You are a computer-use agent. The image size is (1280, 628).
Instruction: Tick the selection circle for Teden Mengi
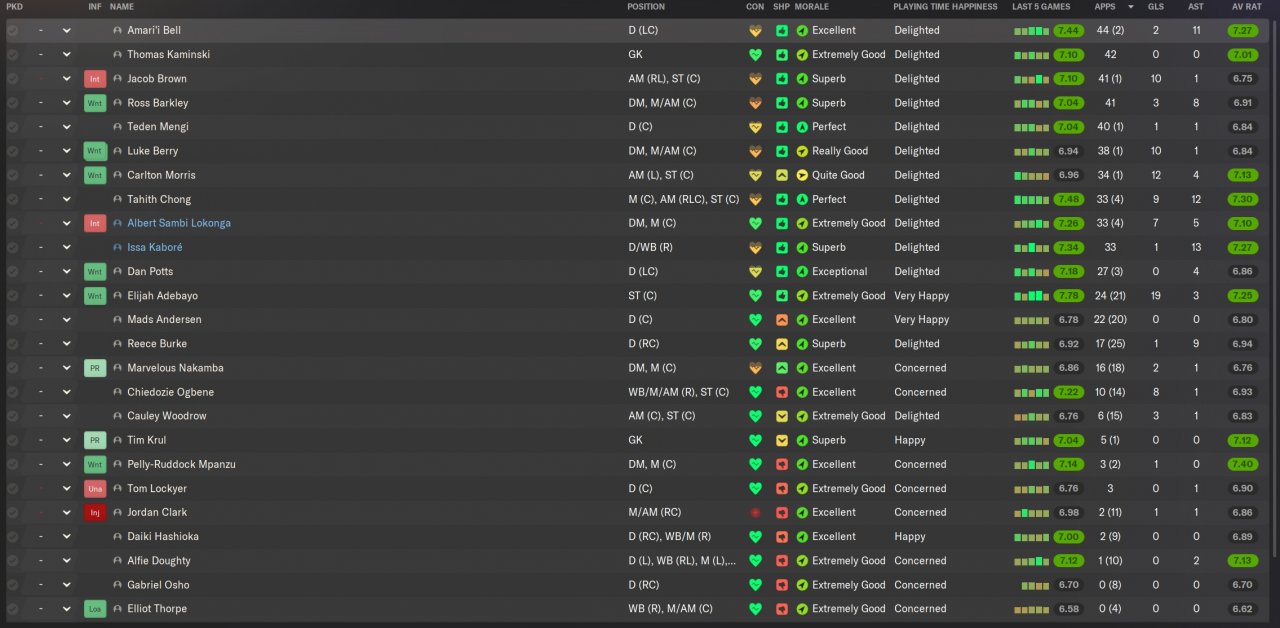click(x=12, y=127)
